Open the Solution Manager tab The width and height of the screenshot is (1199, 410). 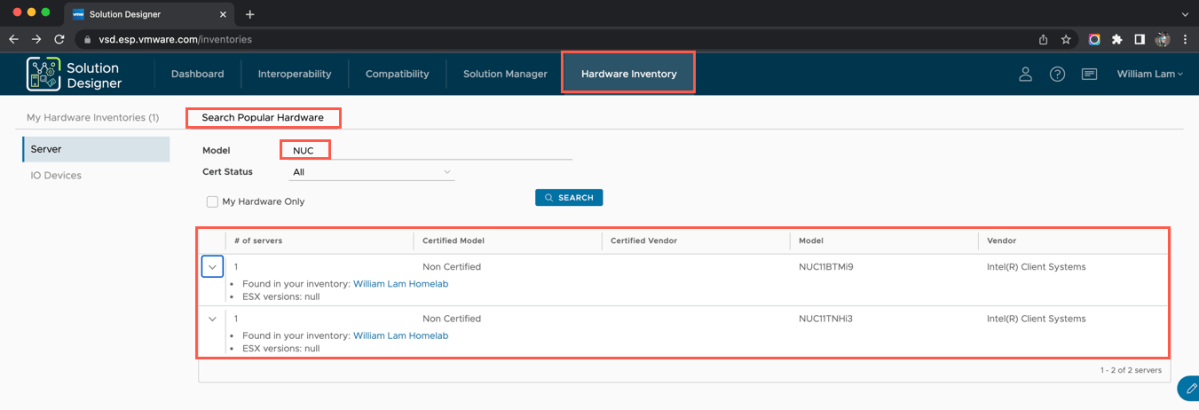505,74
